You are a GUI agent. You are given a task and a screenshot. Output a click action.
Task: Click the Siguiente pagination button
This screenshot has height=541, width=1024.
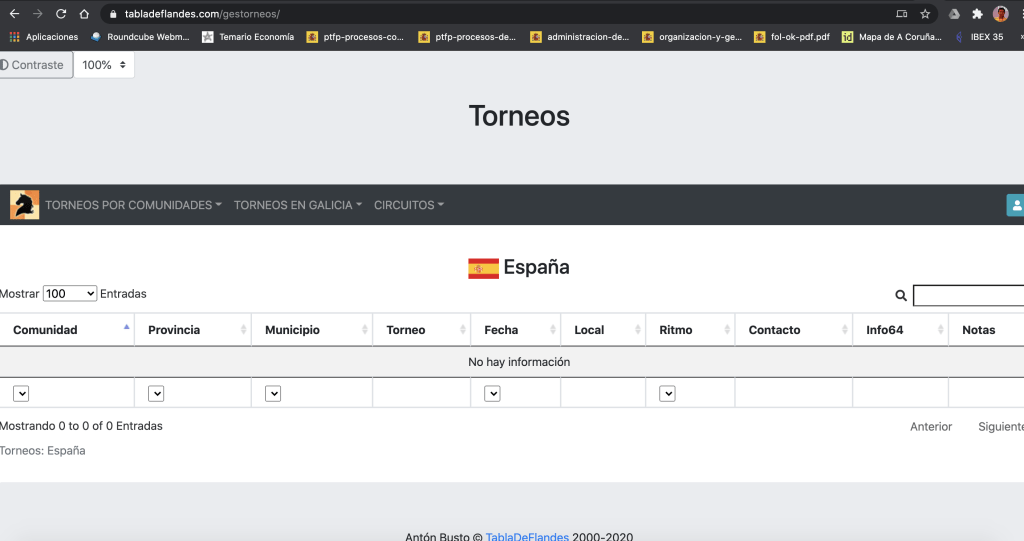tap(1000, 427)
